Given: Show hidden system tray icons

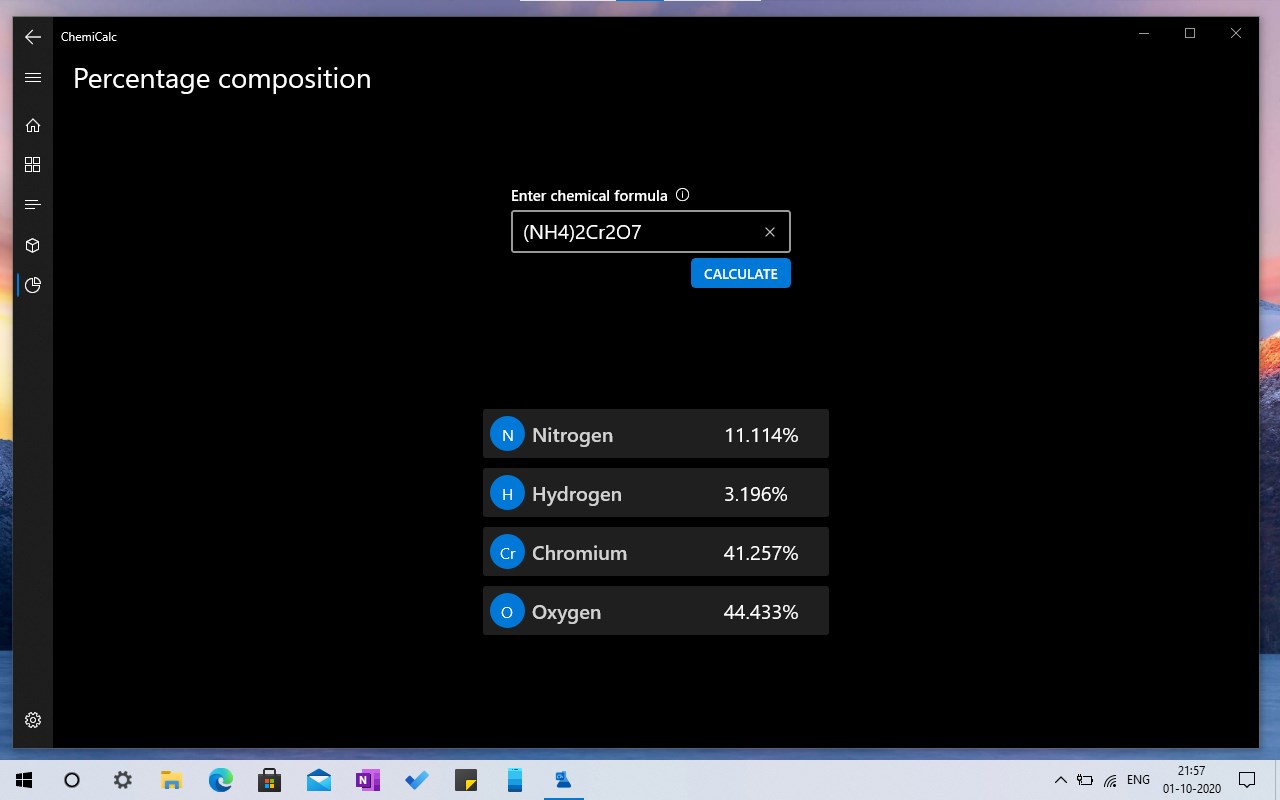Looking at the screenshot, I should [1061, 780].
